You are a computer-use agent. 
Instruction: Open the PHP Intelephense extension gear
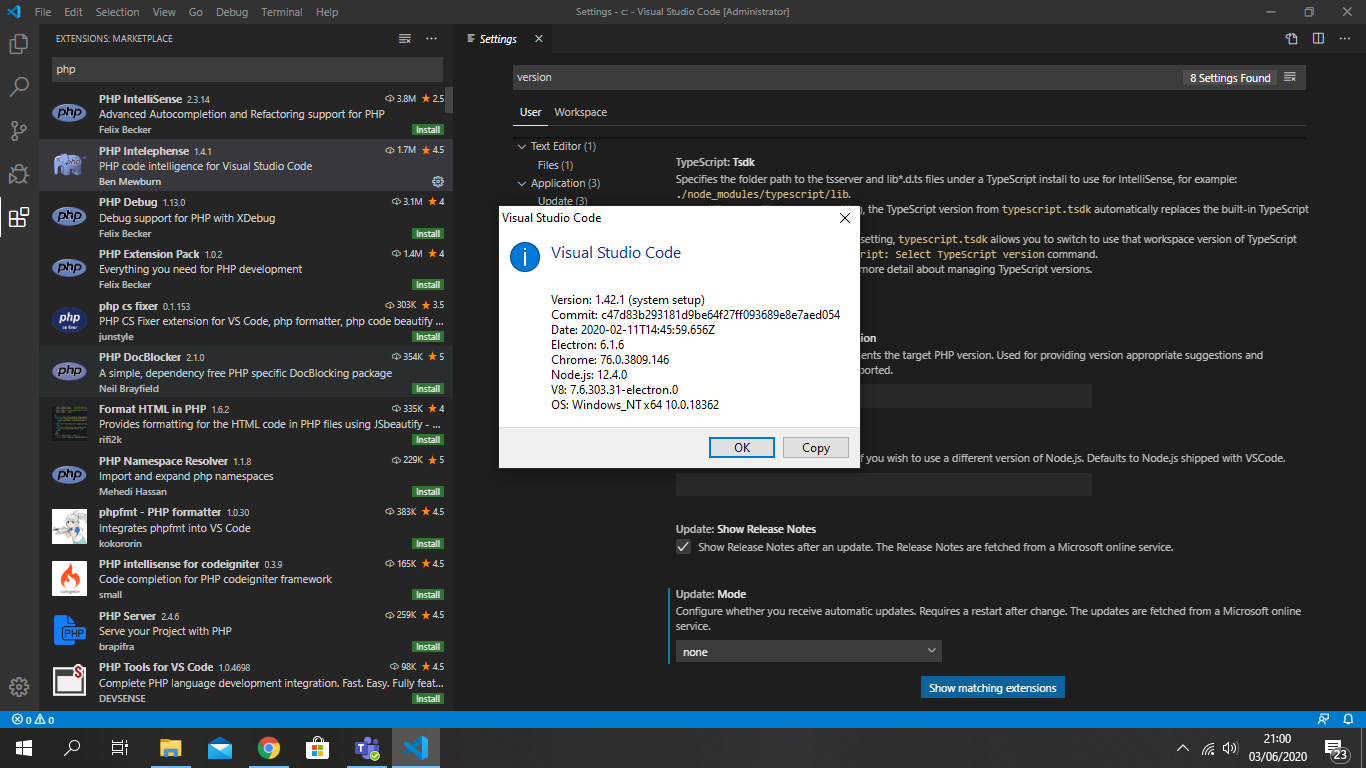437,182
